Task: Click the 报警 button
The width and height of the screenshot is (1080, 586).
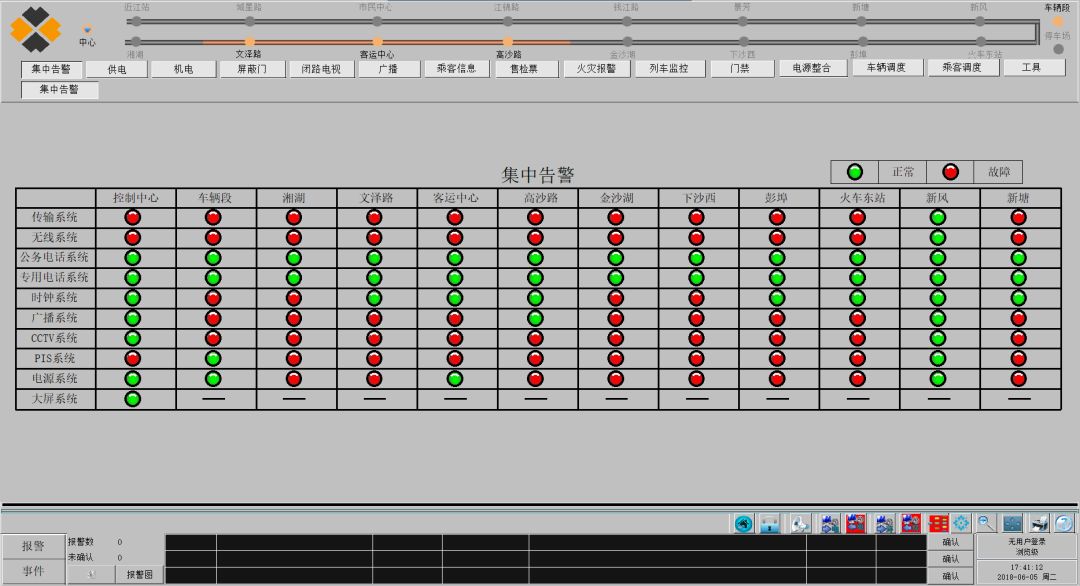Action: (33, 546)
